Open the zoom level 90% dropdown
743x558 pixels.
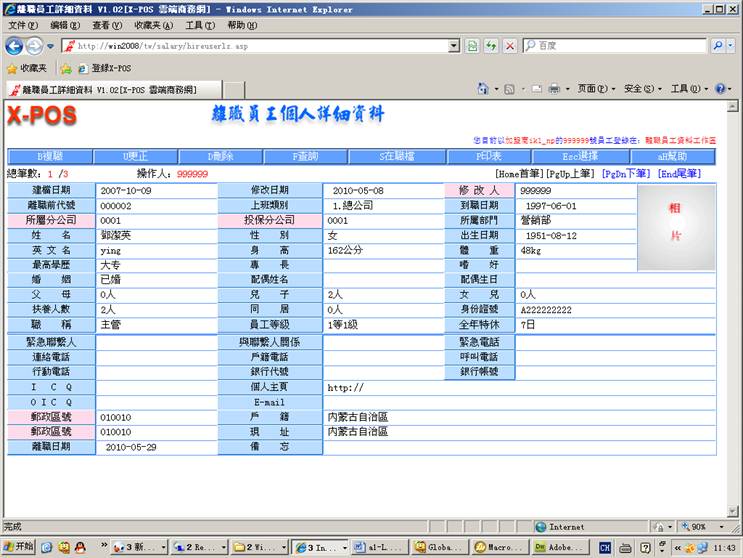pyautogui.click(x=705, y=526)
